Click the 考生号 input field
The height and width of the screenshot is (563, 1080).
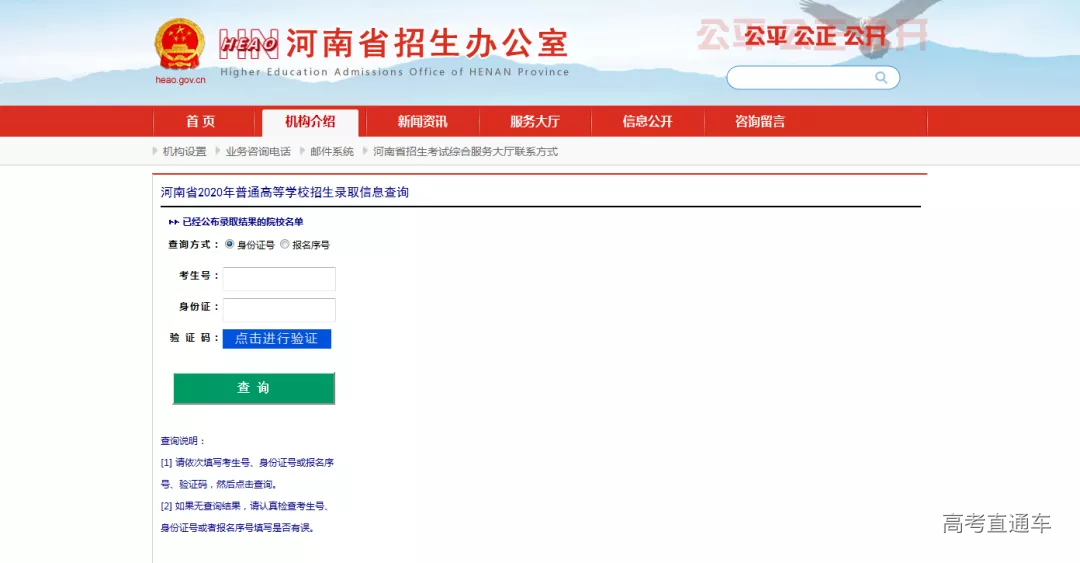pos(279,278)
